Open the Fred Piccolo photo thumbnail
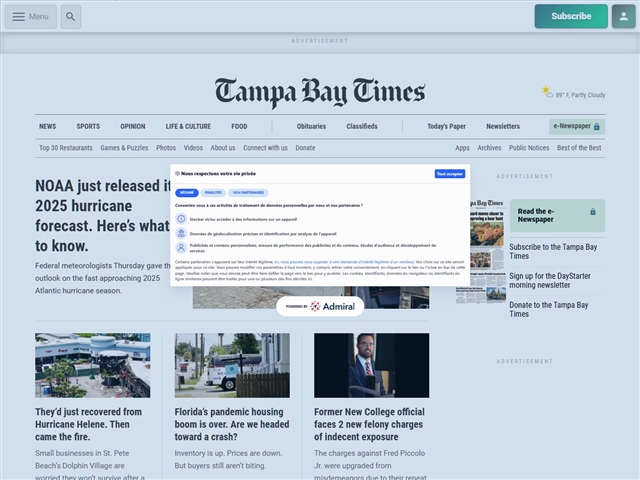Screen dimensions: 640x480 tap(371, 365)
